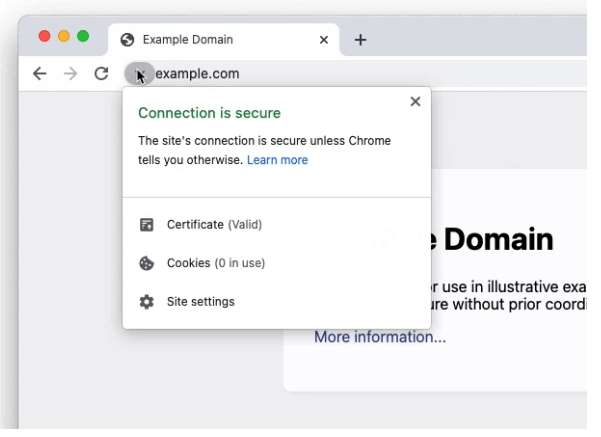Close the Example Domain tab
The width and height of the screenshot is (601, 437).
(324, 40)
